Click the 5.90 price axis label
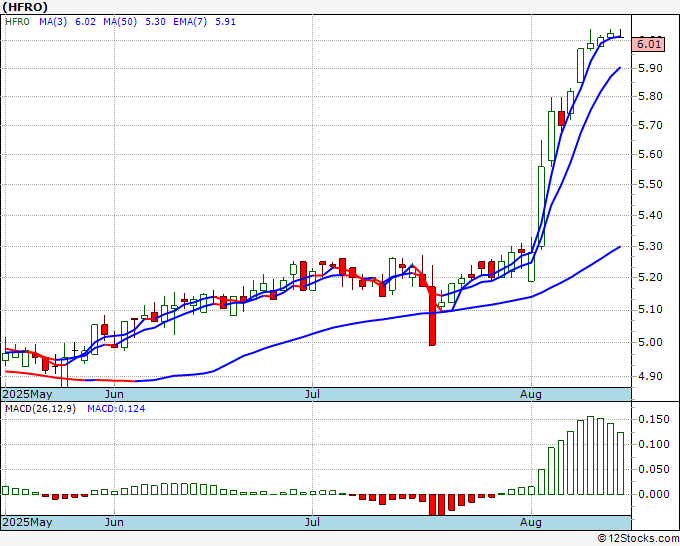 [x=651, y=69]
